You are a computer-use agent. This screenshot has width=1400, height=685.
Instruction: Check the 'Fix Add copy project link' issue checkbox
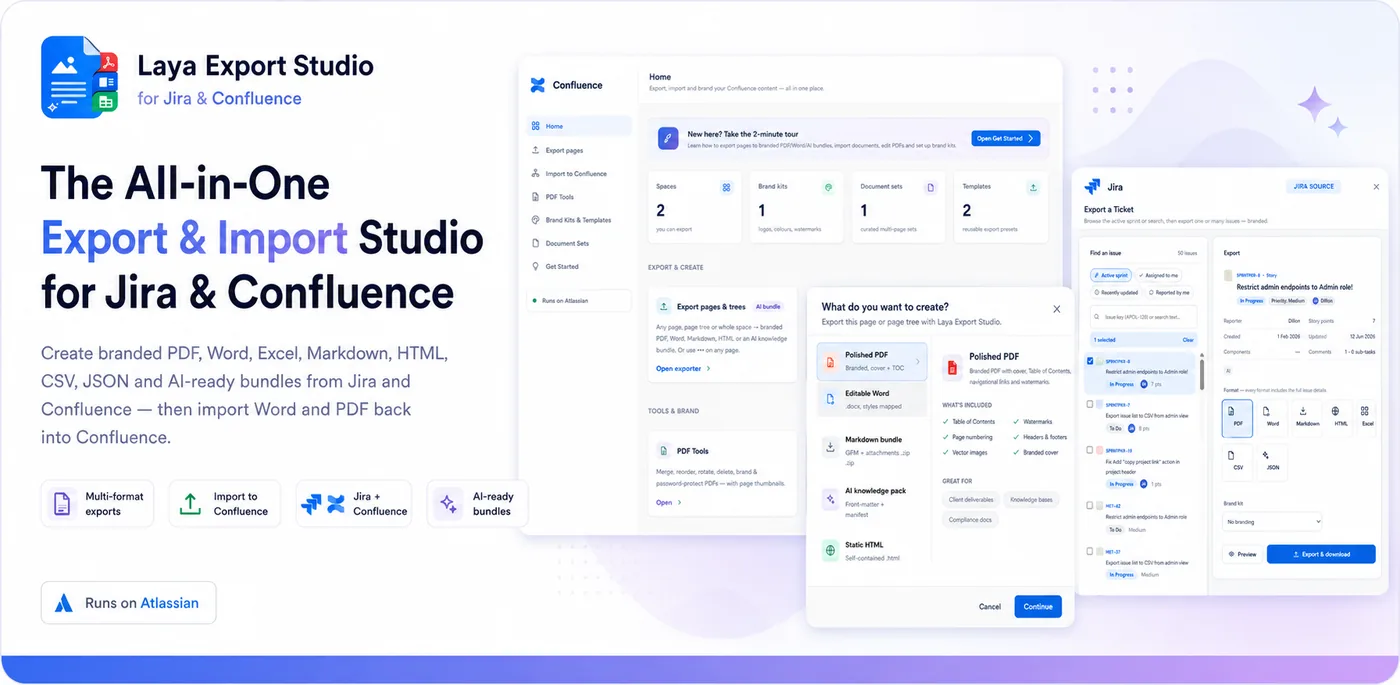tap(1090, 451)
